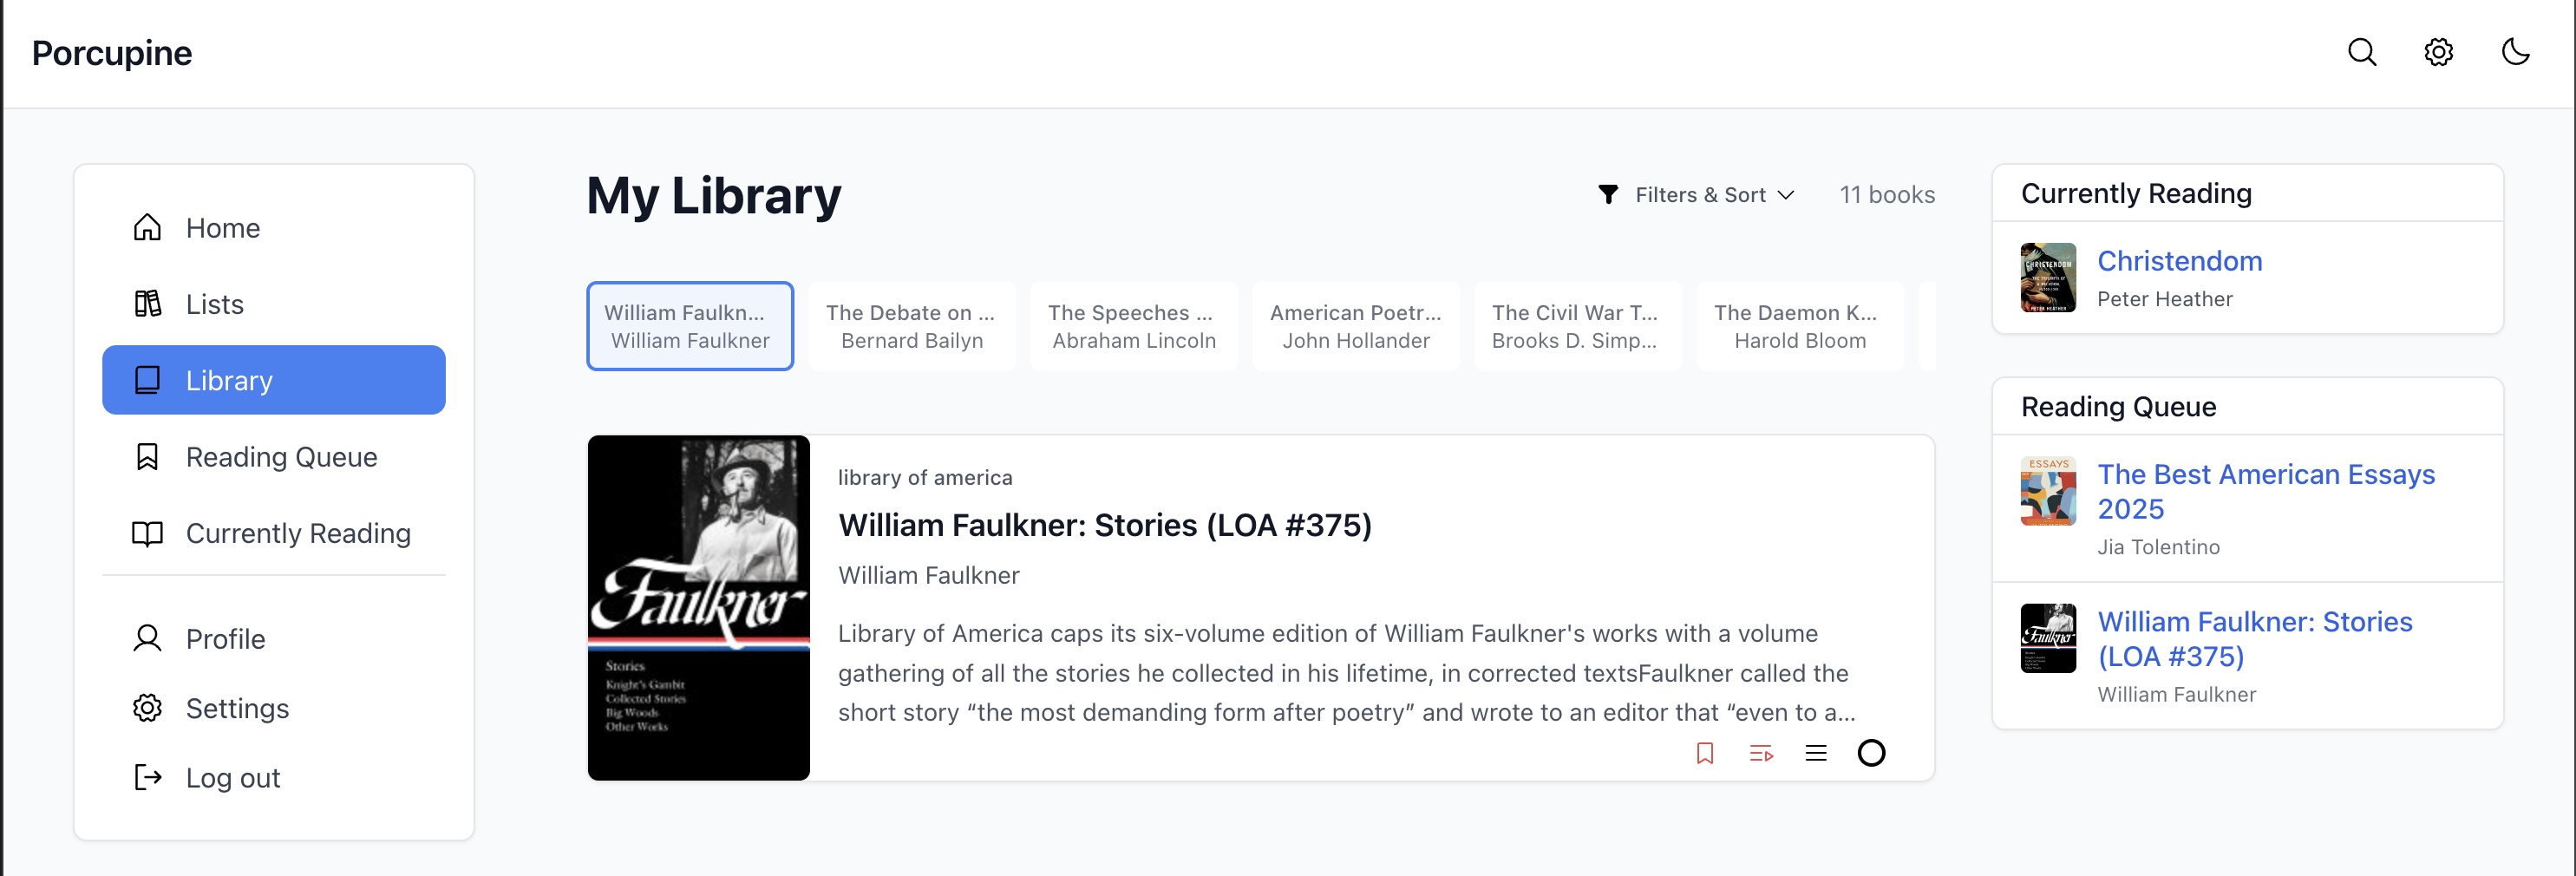Open the Profile page from the sidebar
This screenshot has width=2576, height=876.
point(225,639)
